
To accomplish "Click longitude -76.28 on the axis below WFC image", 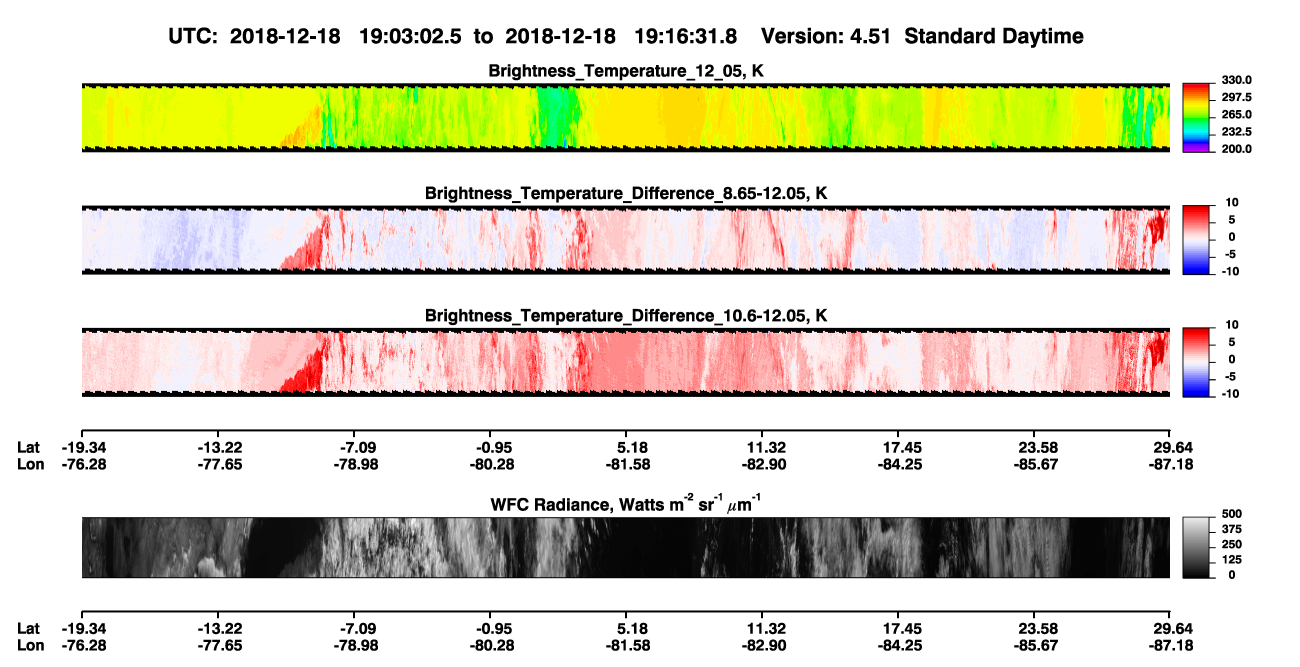I will (x=82, y=645).
